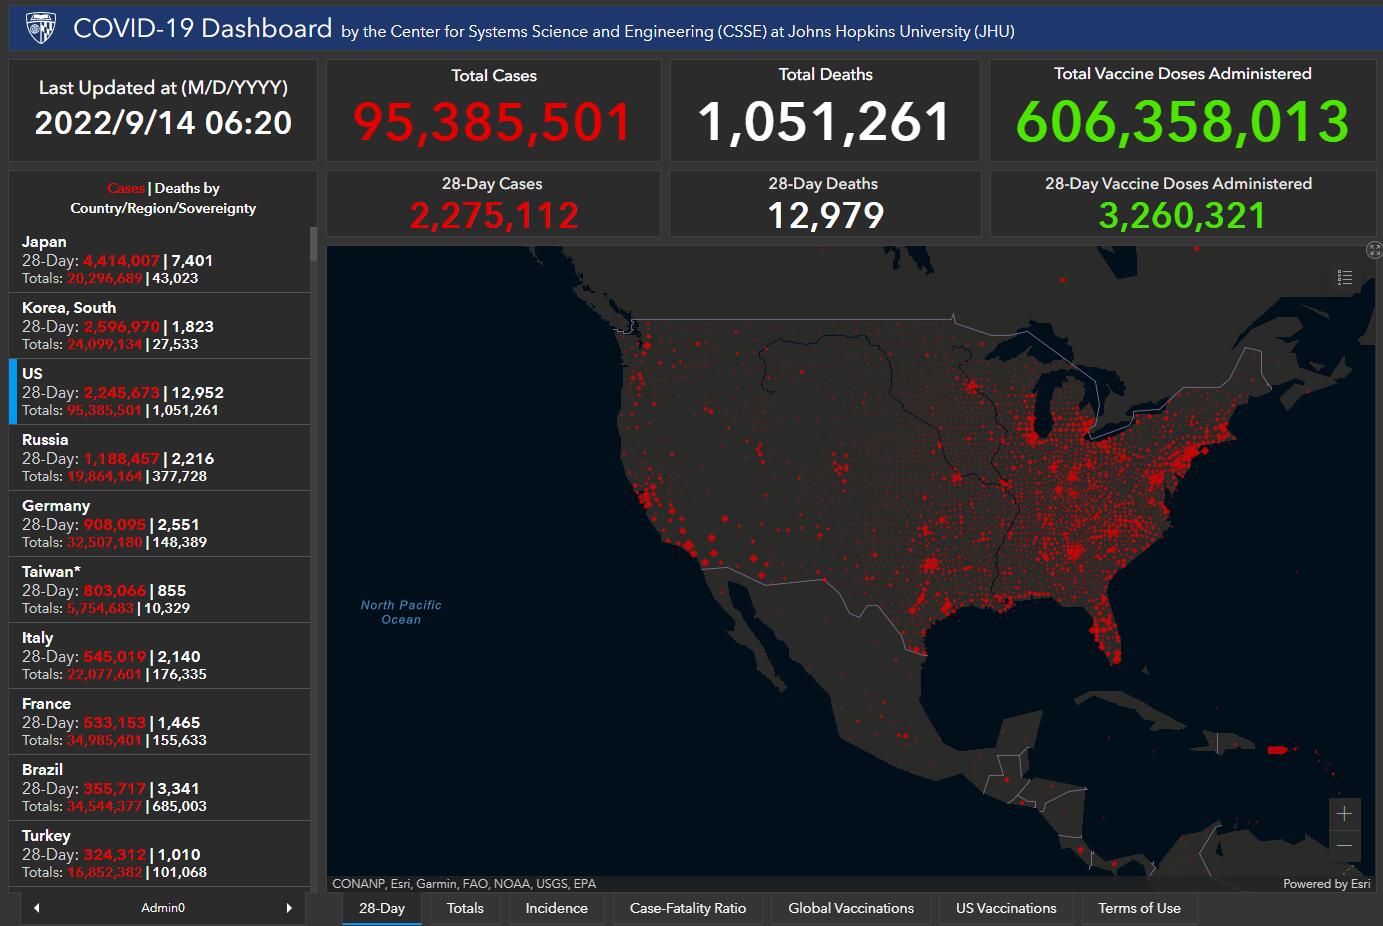Zoom in on the map
The image size is (1383, 926).
point(1344,813)
